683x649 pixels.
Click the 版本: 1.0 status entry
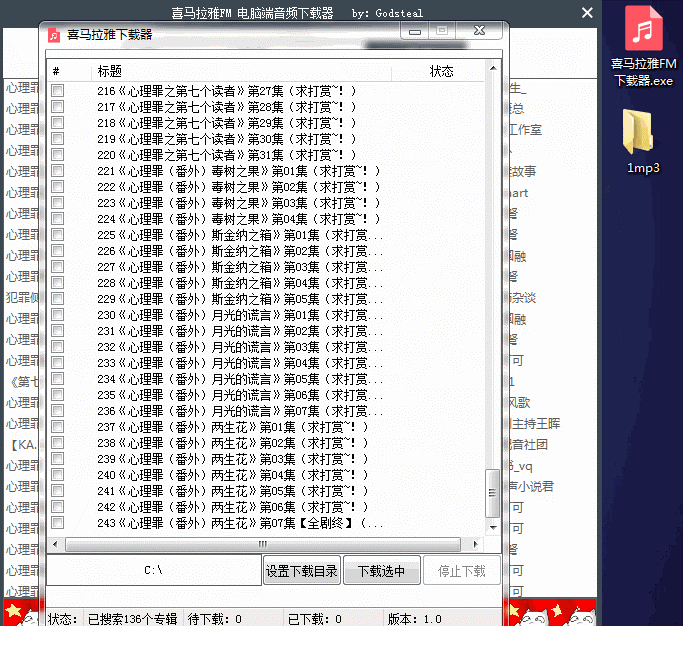[x=414, y=619]
